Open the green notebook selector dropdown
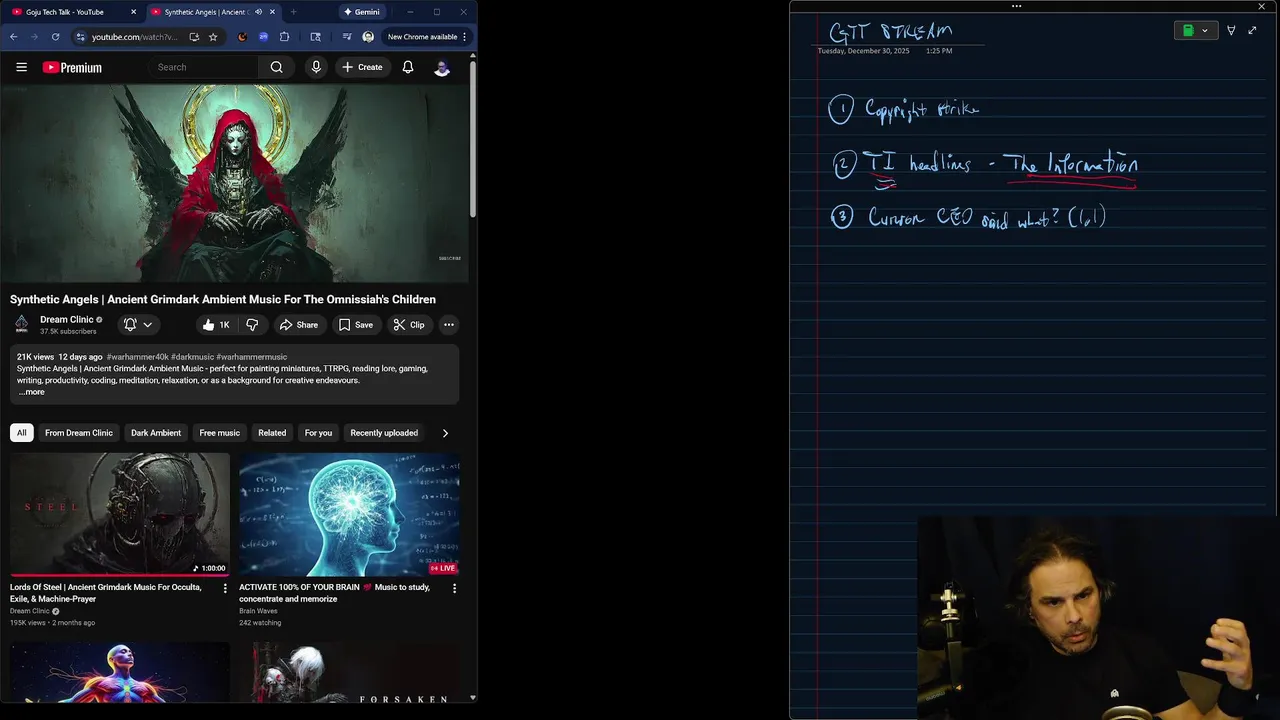The image size is (1280, 720). tap(1196, 31)
